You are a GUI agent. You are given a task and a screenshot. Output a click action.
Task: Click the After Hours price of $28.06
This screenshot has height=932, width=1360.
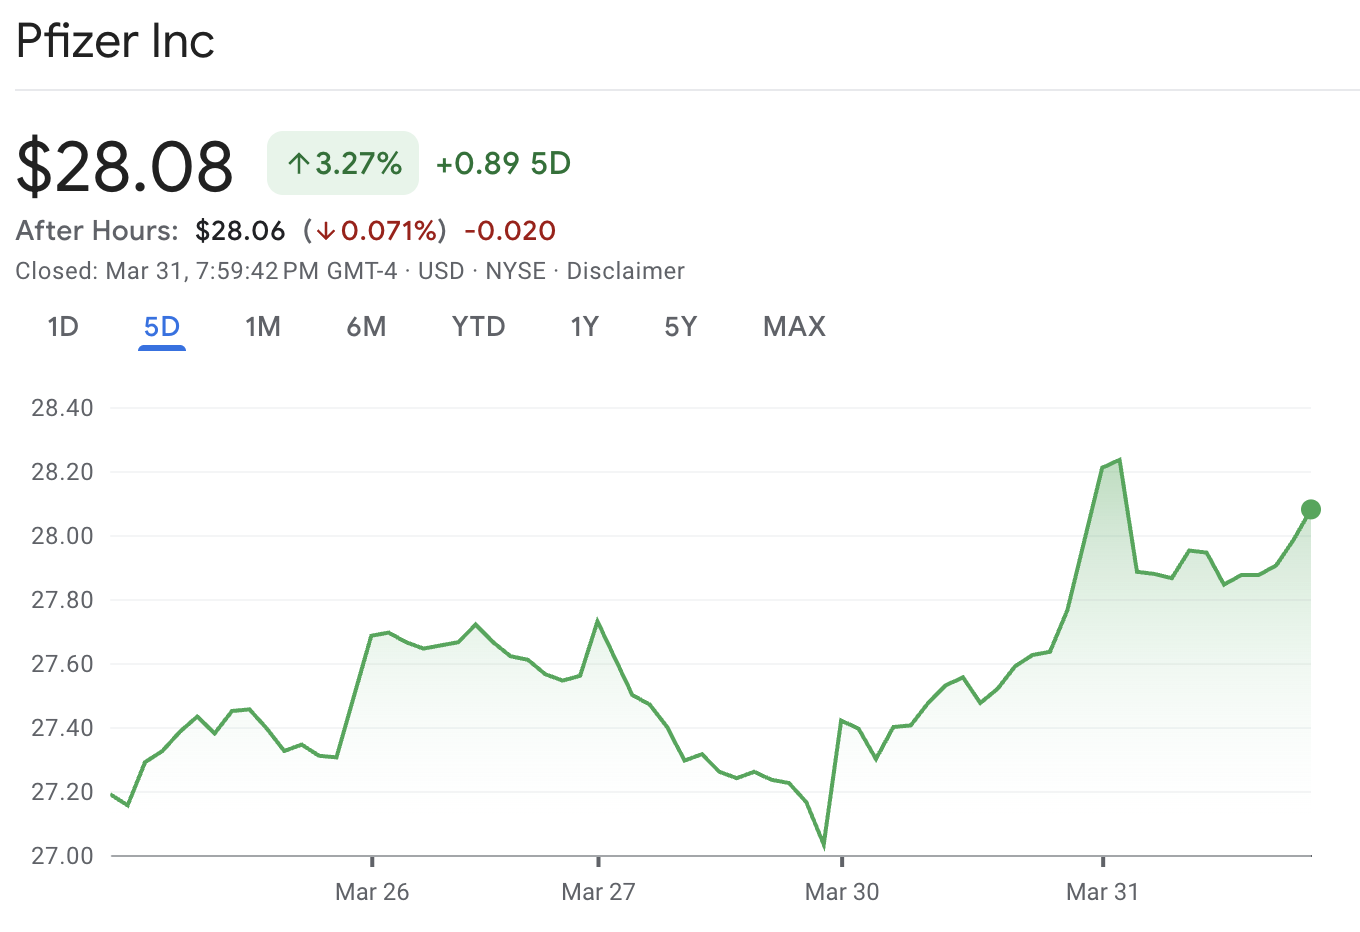tap(240, 230)
